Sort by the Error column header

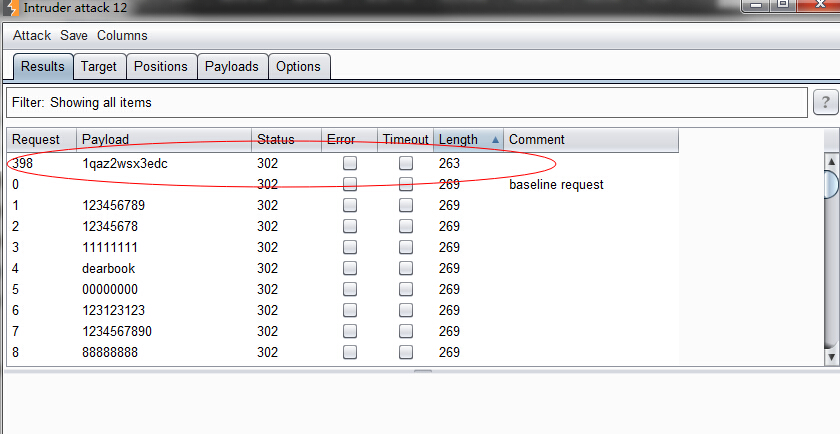[349, 140]
